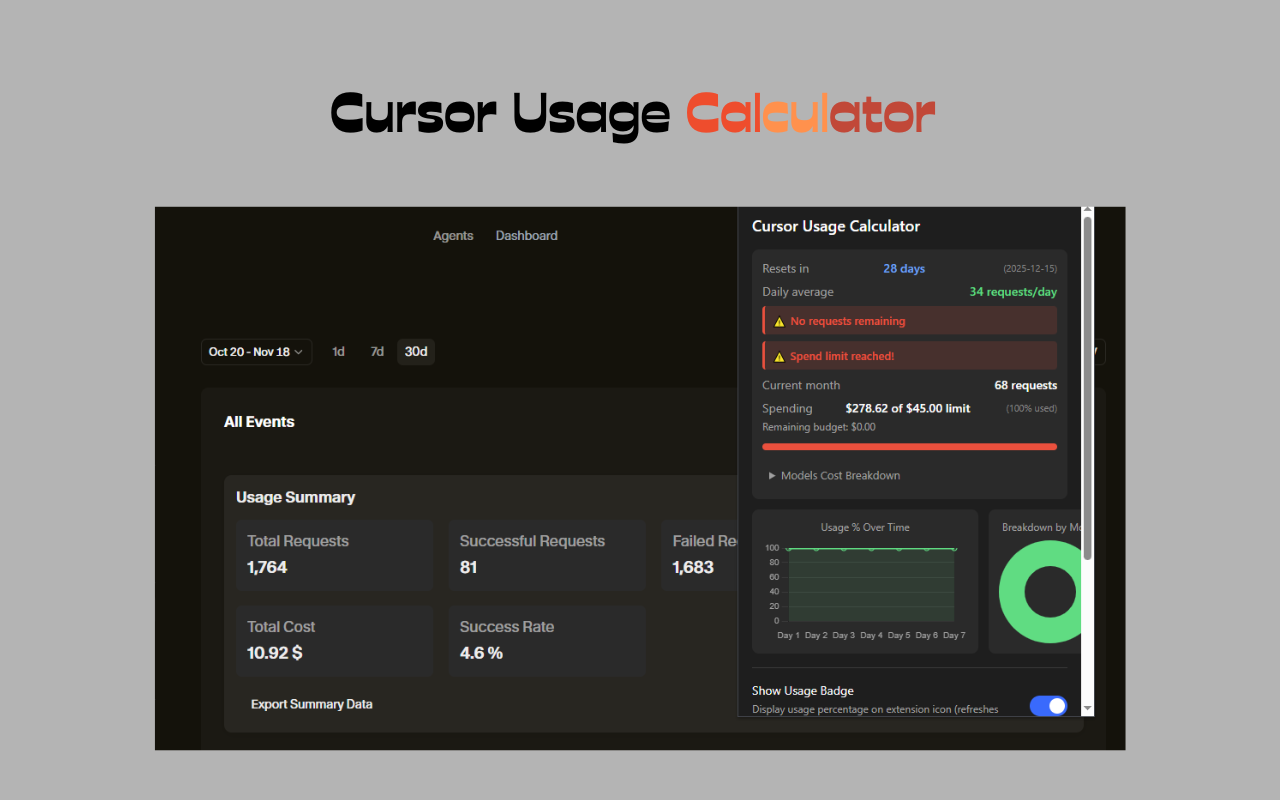Disable the Show Usage Badge toggle
Screen dimensions: 1280x800
coord(1048,705)
